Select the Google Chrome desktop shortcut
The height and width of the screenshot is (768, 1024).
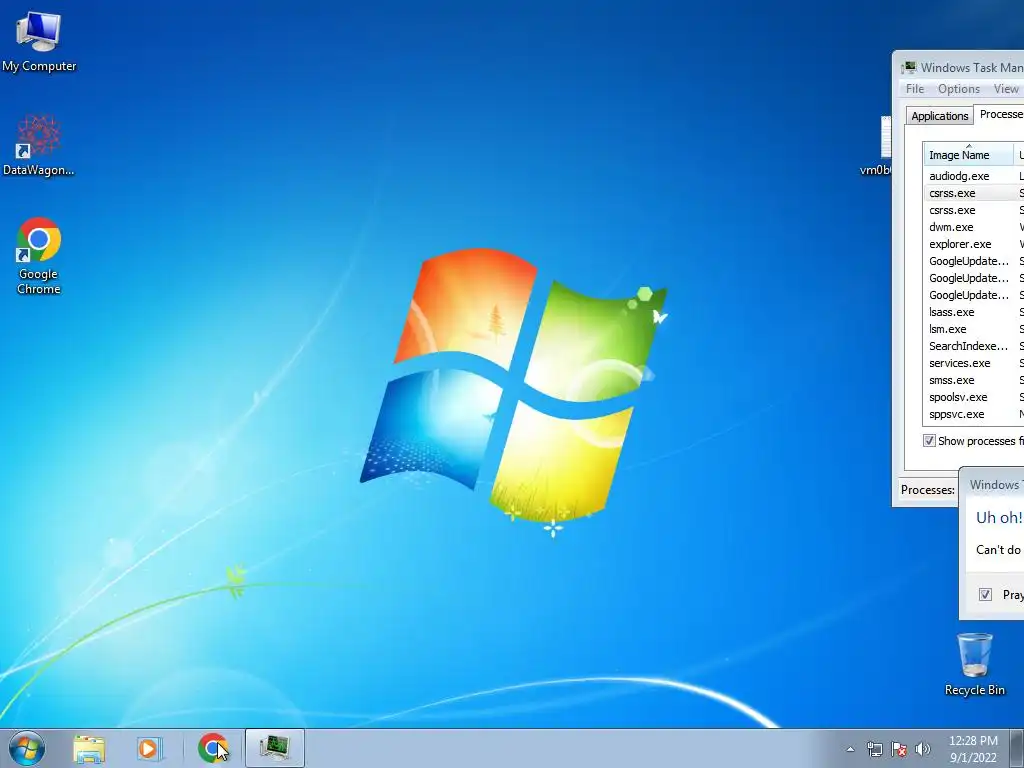pyautogui.click(x=39, y=256)
